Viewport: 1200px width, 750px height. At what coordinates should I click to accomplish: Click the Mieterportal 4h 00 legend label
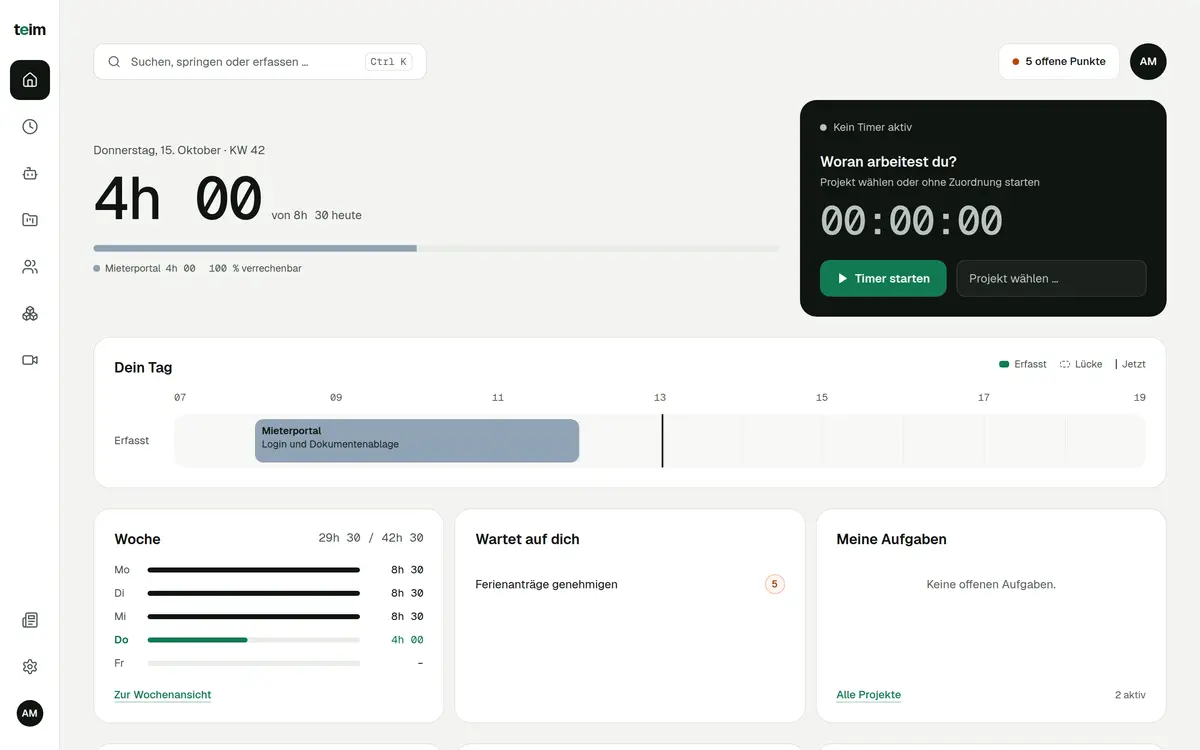pos(144,269)
